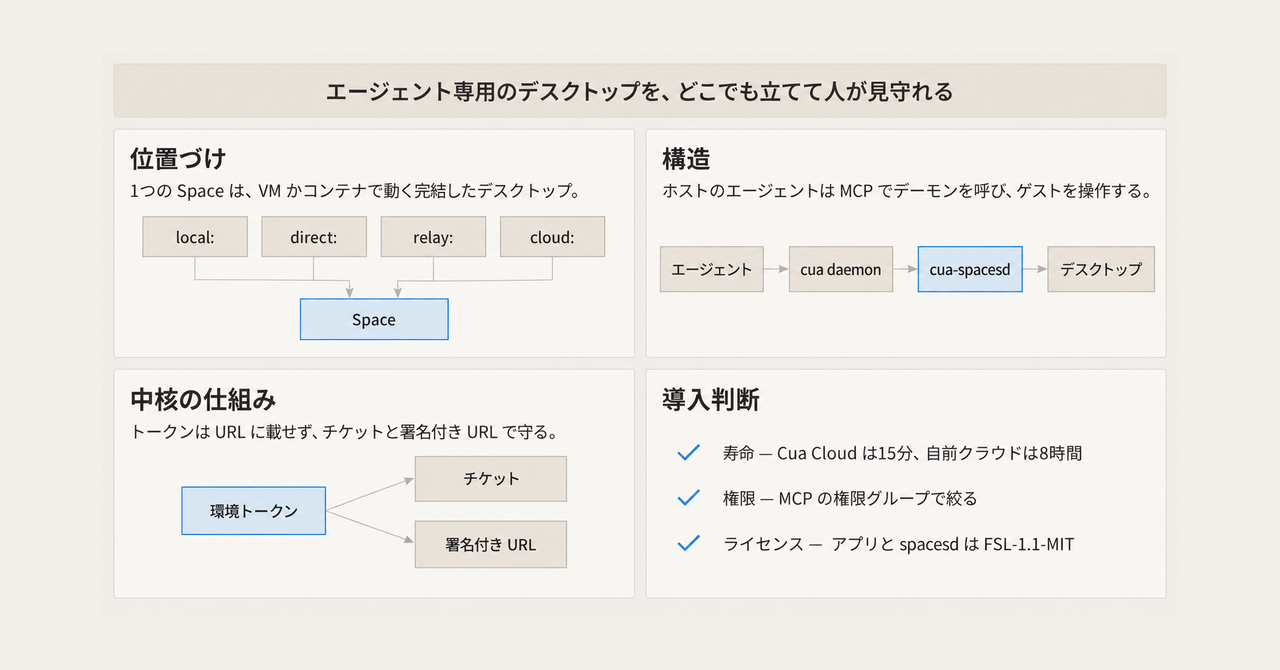Viewport: 1280px width, 670px height.
Task: Click the relay: box
Action: [433, 237]
